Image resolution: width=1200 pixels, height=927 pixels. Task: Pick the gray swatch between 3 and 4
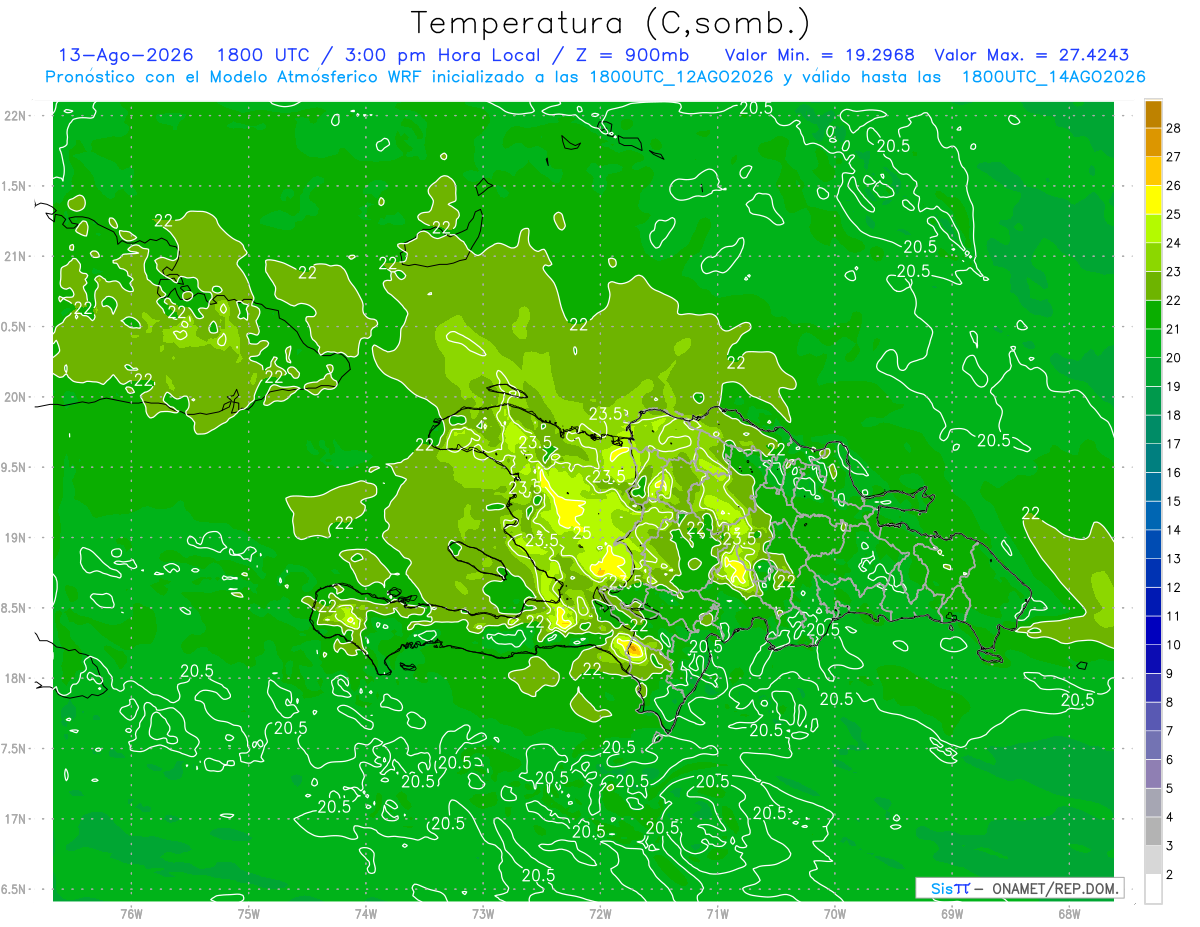[1153, 832]
